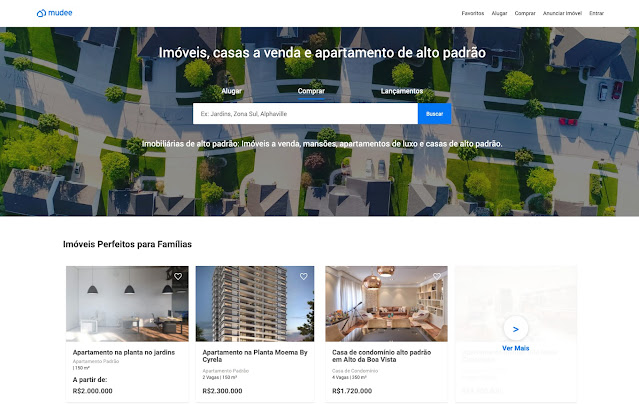
Task: Select the hero headline about Imóveis, casas a venda
Action: tap(322, 53)
